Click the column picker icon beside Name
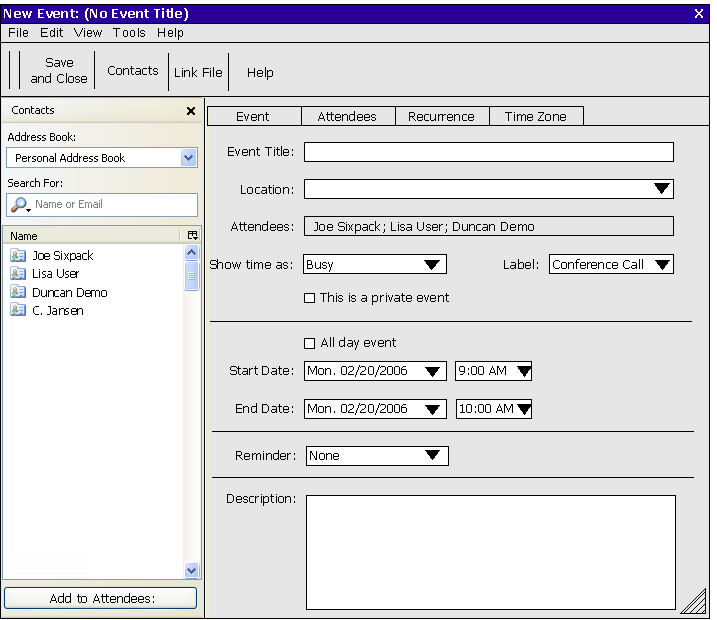717x620 pixels. [192, 236]
